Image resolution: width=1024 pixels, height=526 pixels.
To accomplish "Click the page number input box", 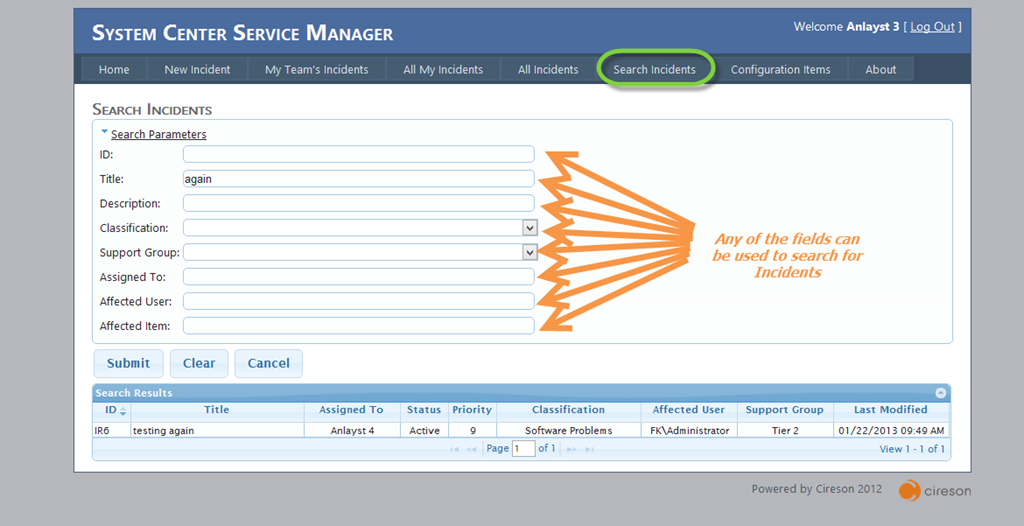I will coord(523,449).
